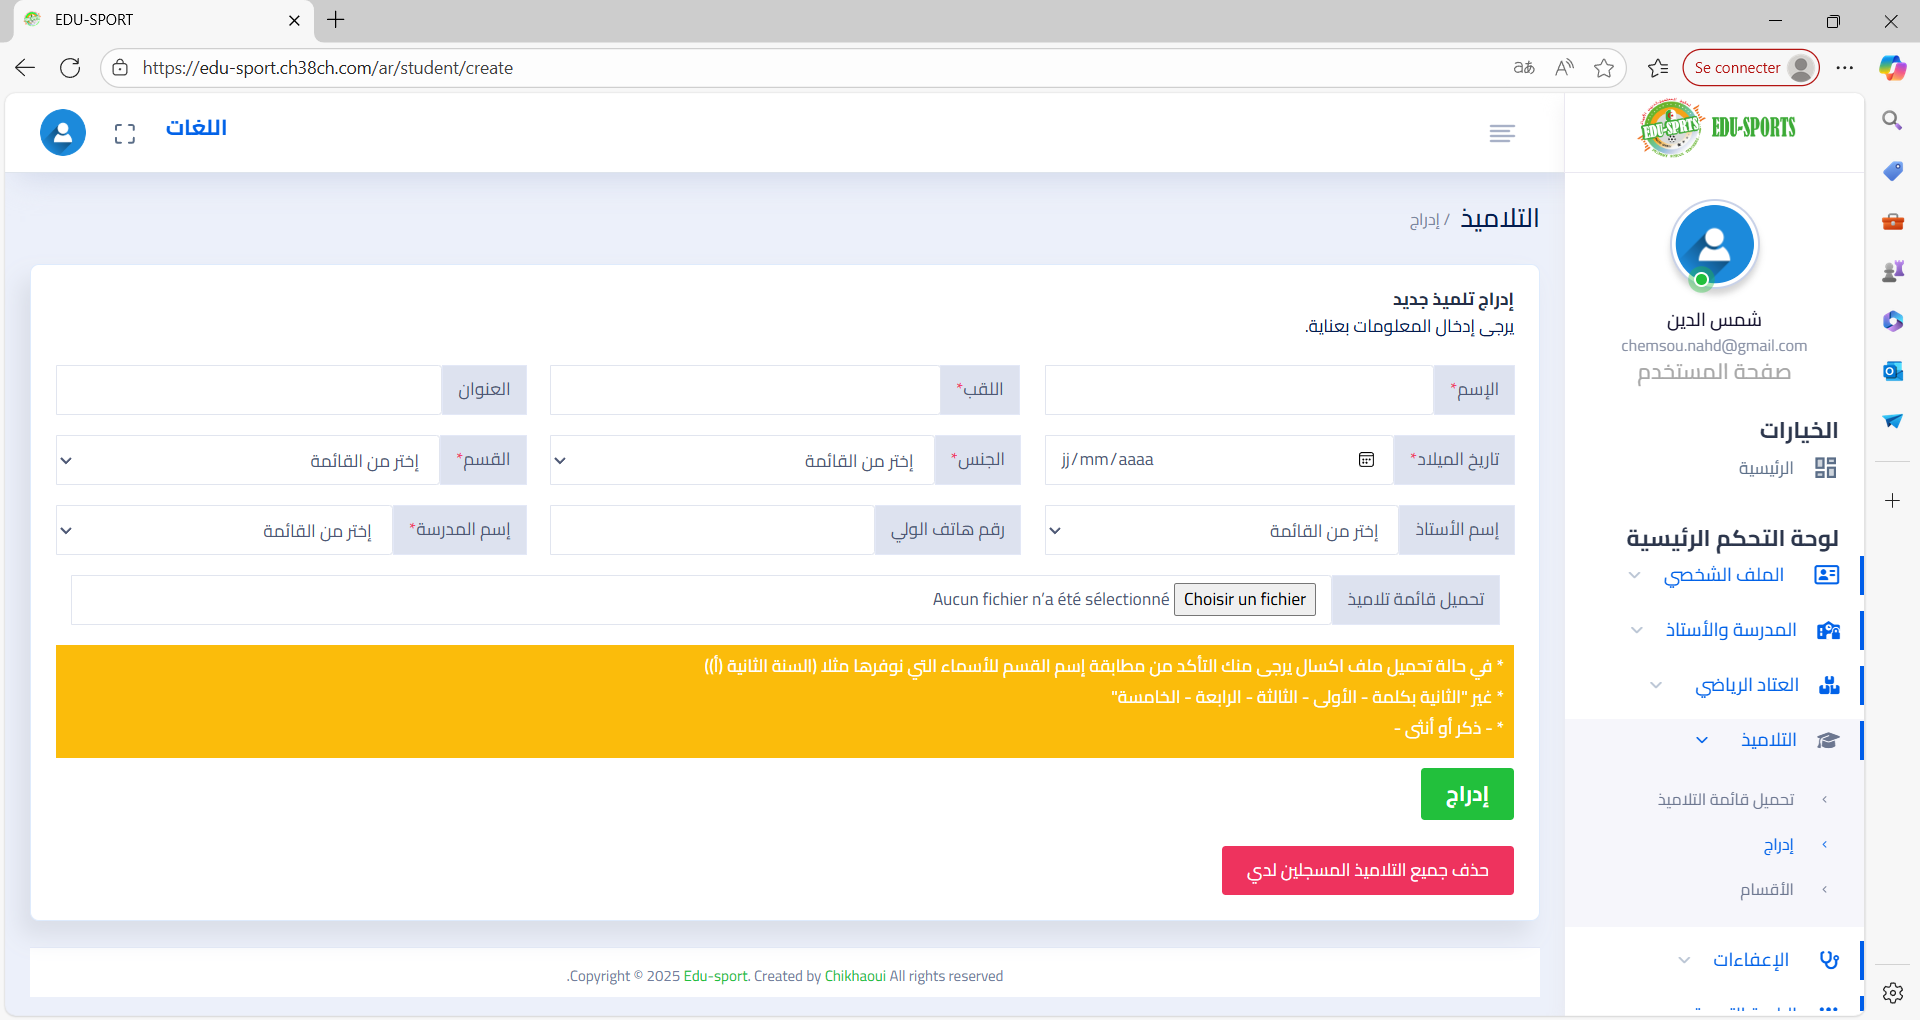Open the إسم الأستاذ teacher dropdown
Screen dimensions: 1920x1020
pyautogui.click(x=1220, y=530)
